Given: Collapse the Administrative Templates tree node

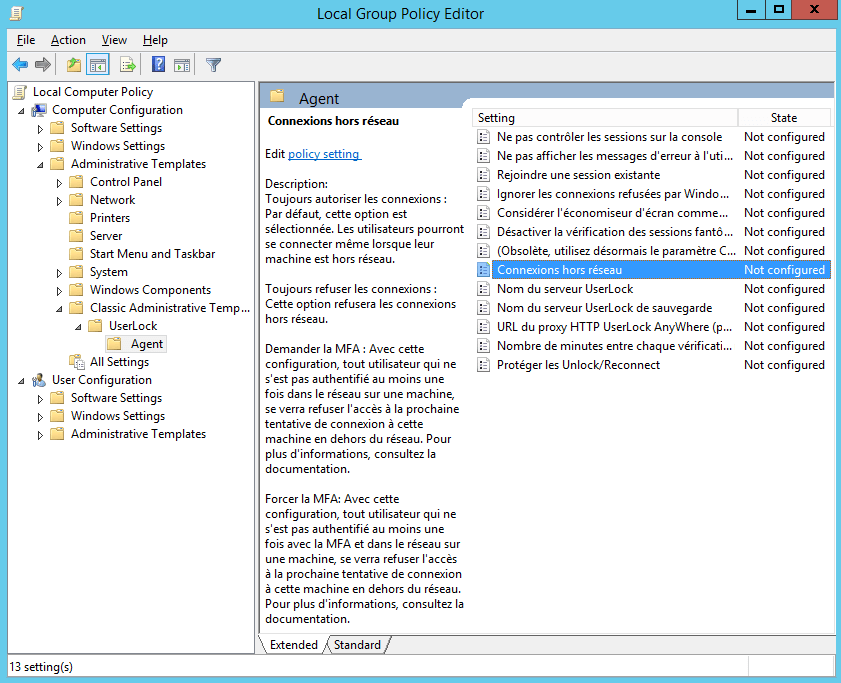Looking at the screenshot, I should click(x=41, y=164).
